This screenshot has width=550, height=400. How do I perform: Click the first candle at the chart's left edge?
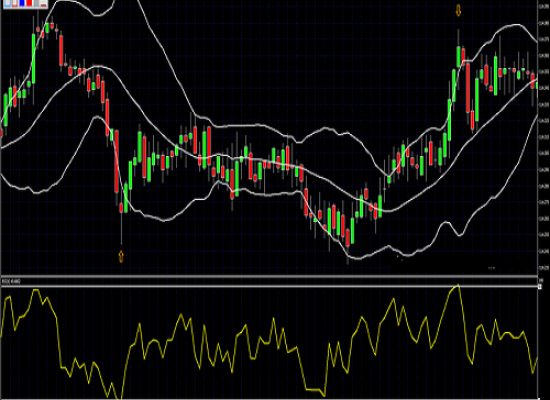(x=1, y=133)
